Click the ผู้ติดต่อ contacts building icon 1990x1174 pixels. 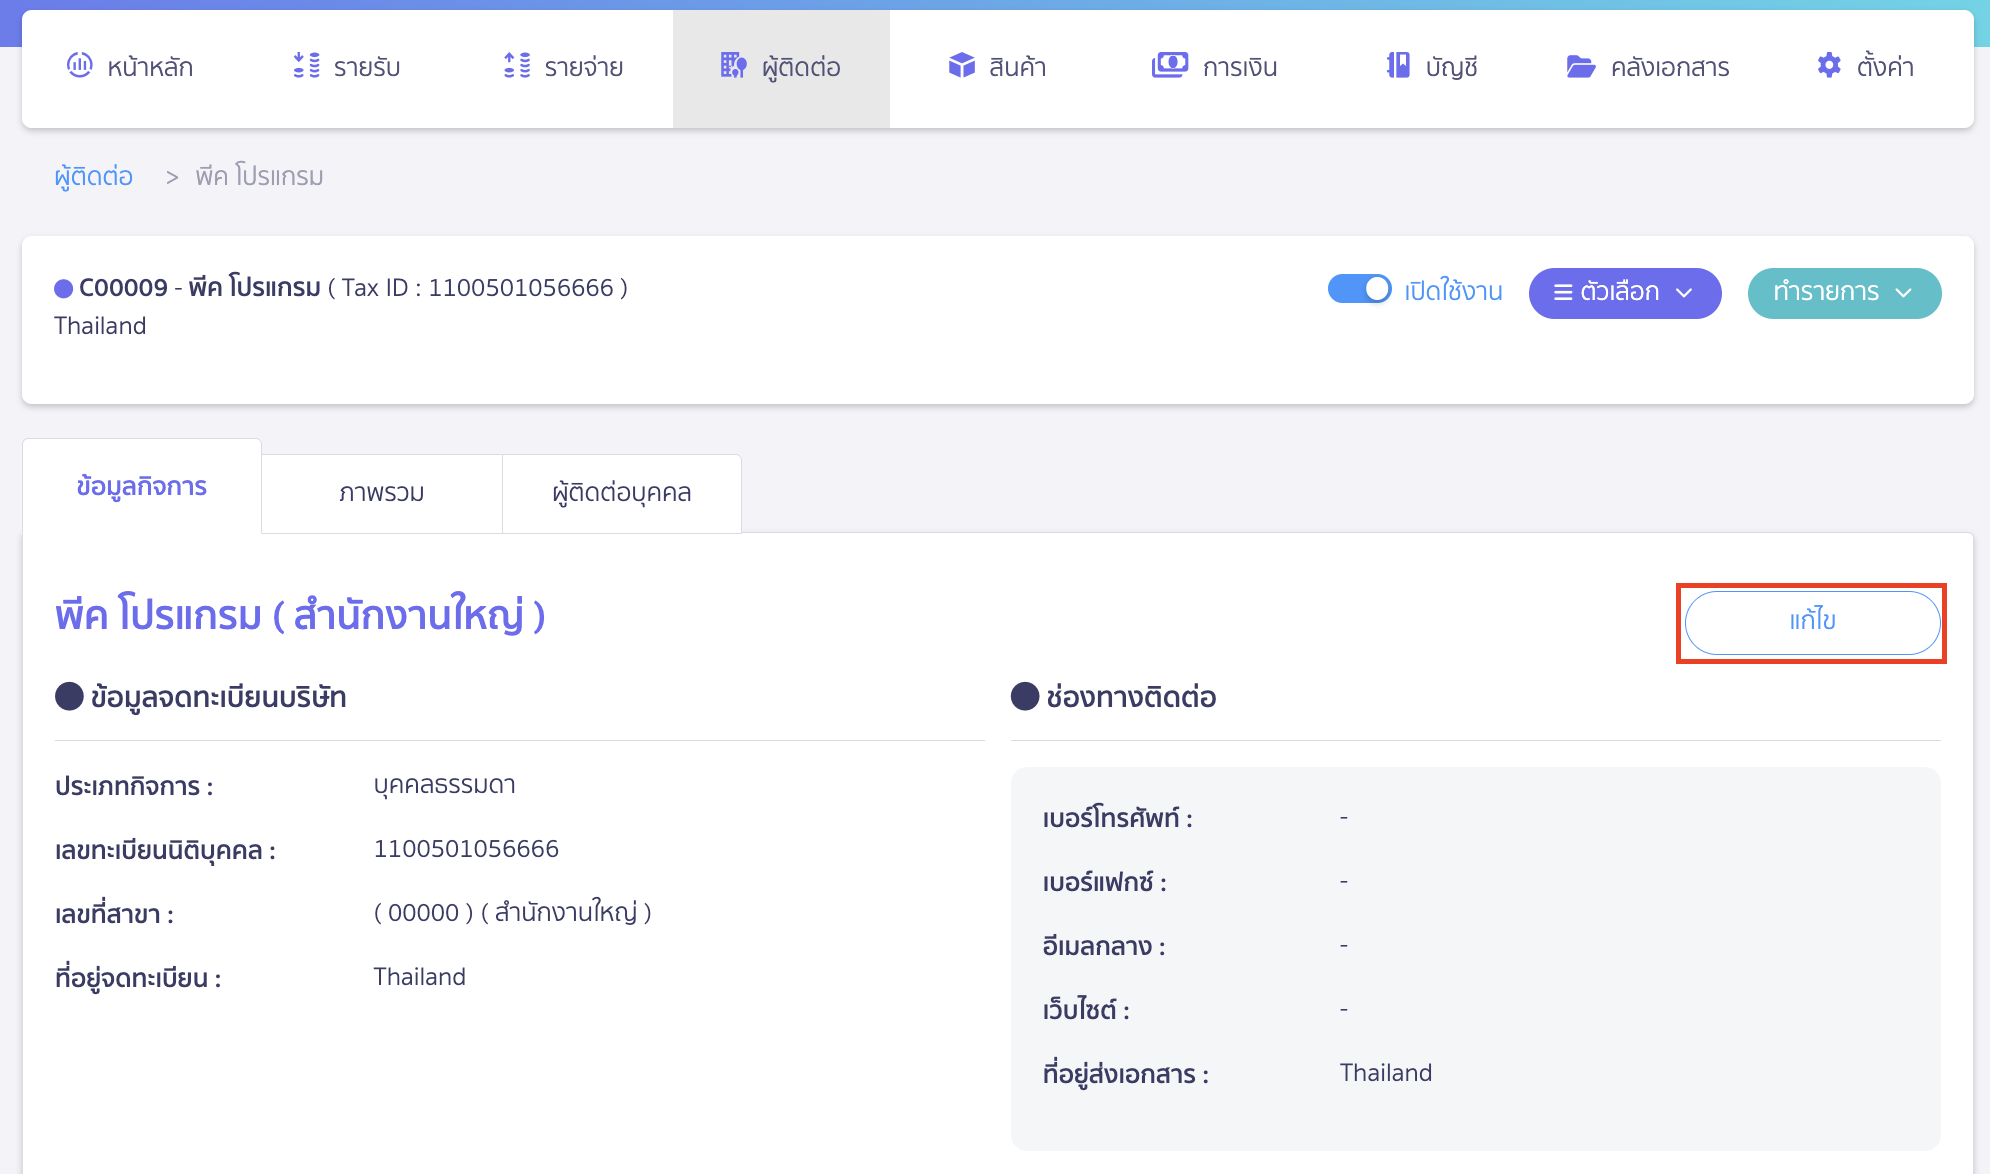point(733,67)
